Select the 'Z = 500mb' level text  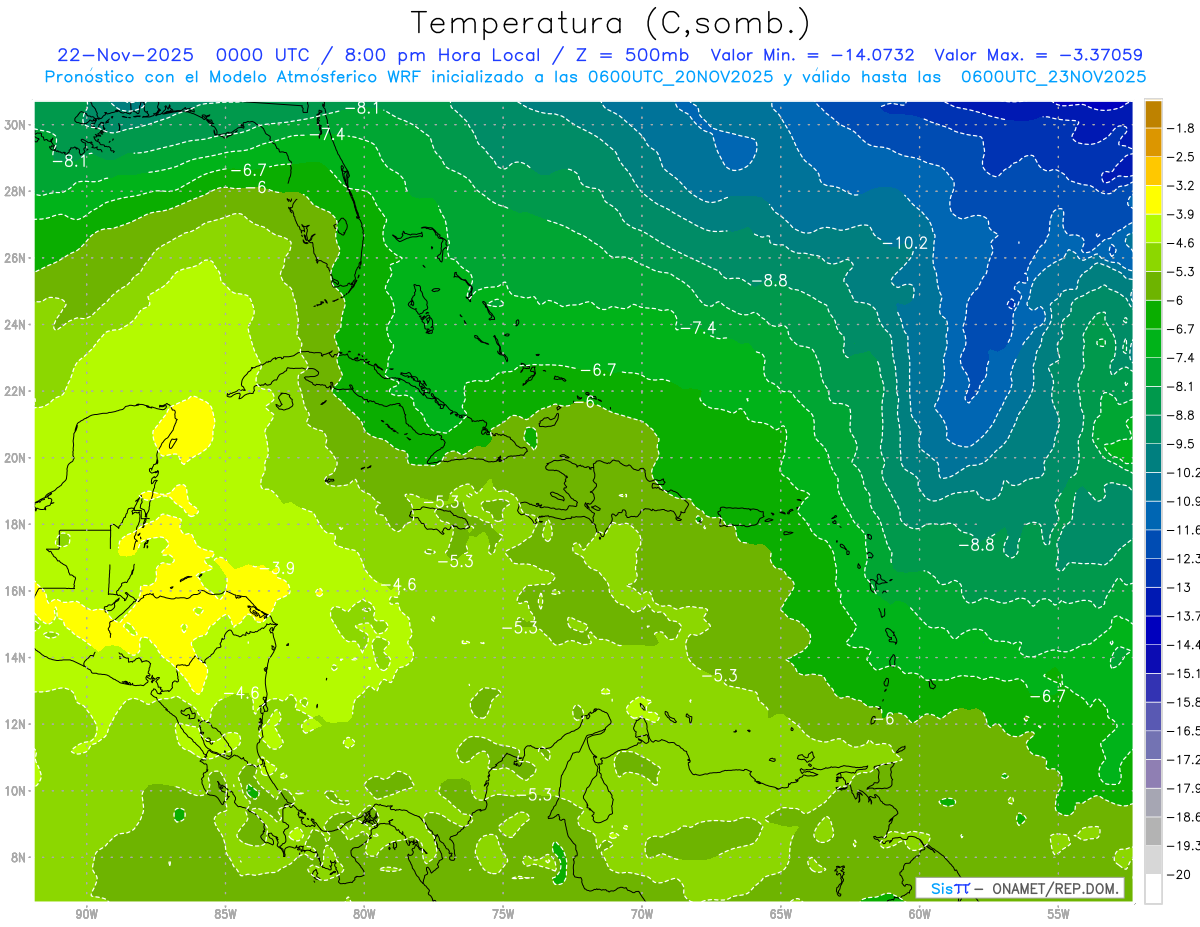(x=629, y=55)
